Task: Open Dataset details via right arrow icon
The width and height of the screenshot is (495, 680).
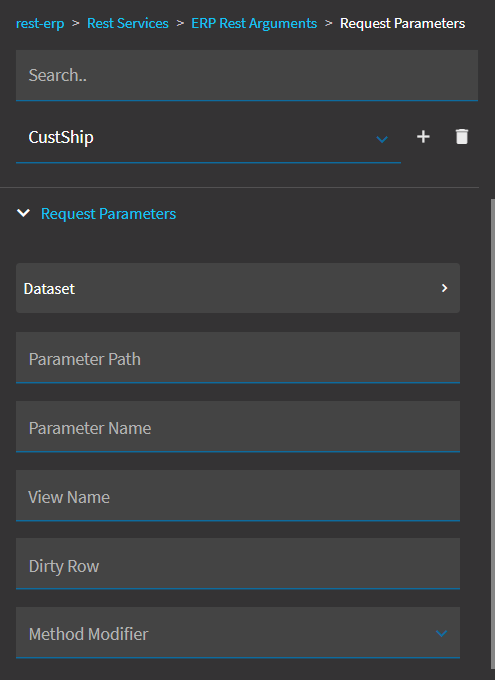Action: point(444,288)
